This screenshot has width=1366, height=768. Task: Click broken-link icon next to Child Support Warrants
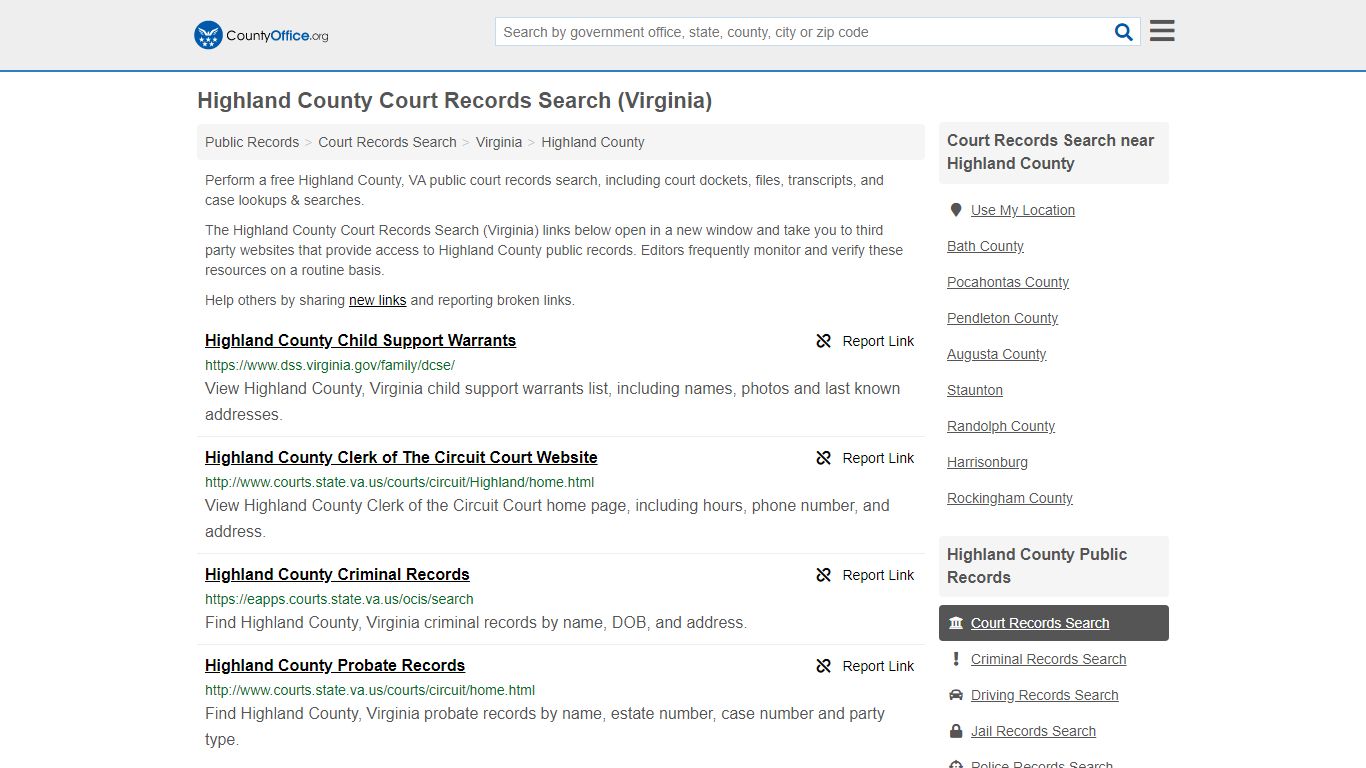(x=823, y=341)
